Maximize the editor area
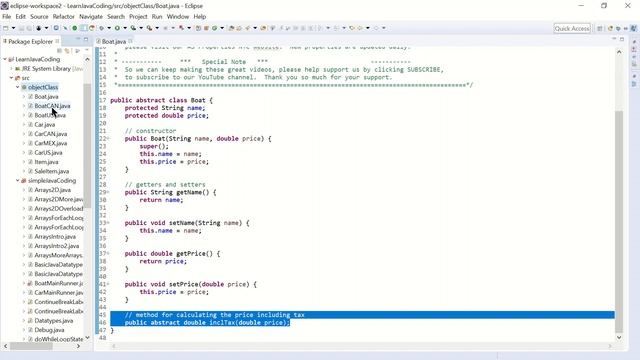The width and height of the screenshot is (640, 360). [622, 39]
